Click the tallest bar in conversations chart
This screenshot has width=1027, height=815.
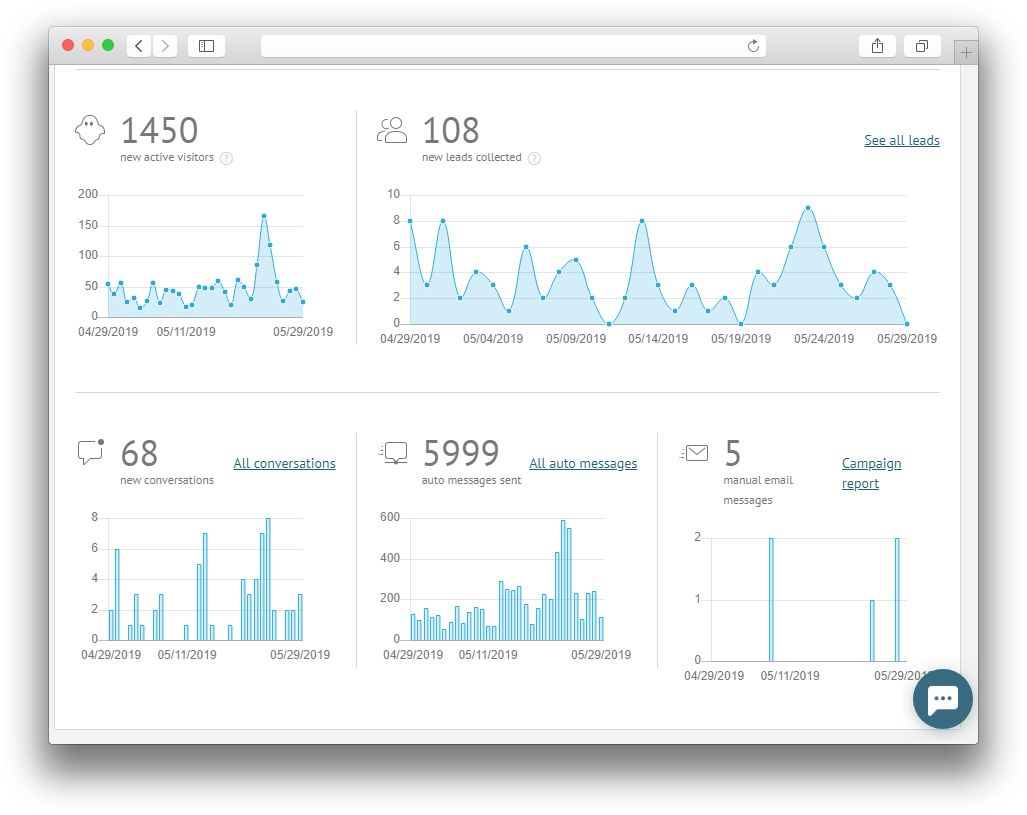point(268,579)
